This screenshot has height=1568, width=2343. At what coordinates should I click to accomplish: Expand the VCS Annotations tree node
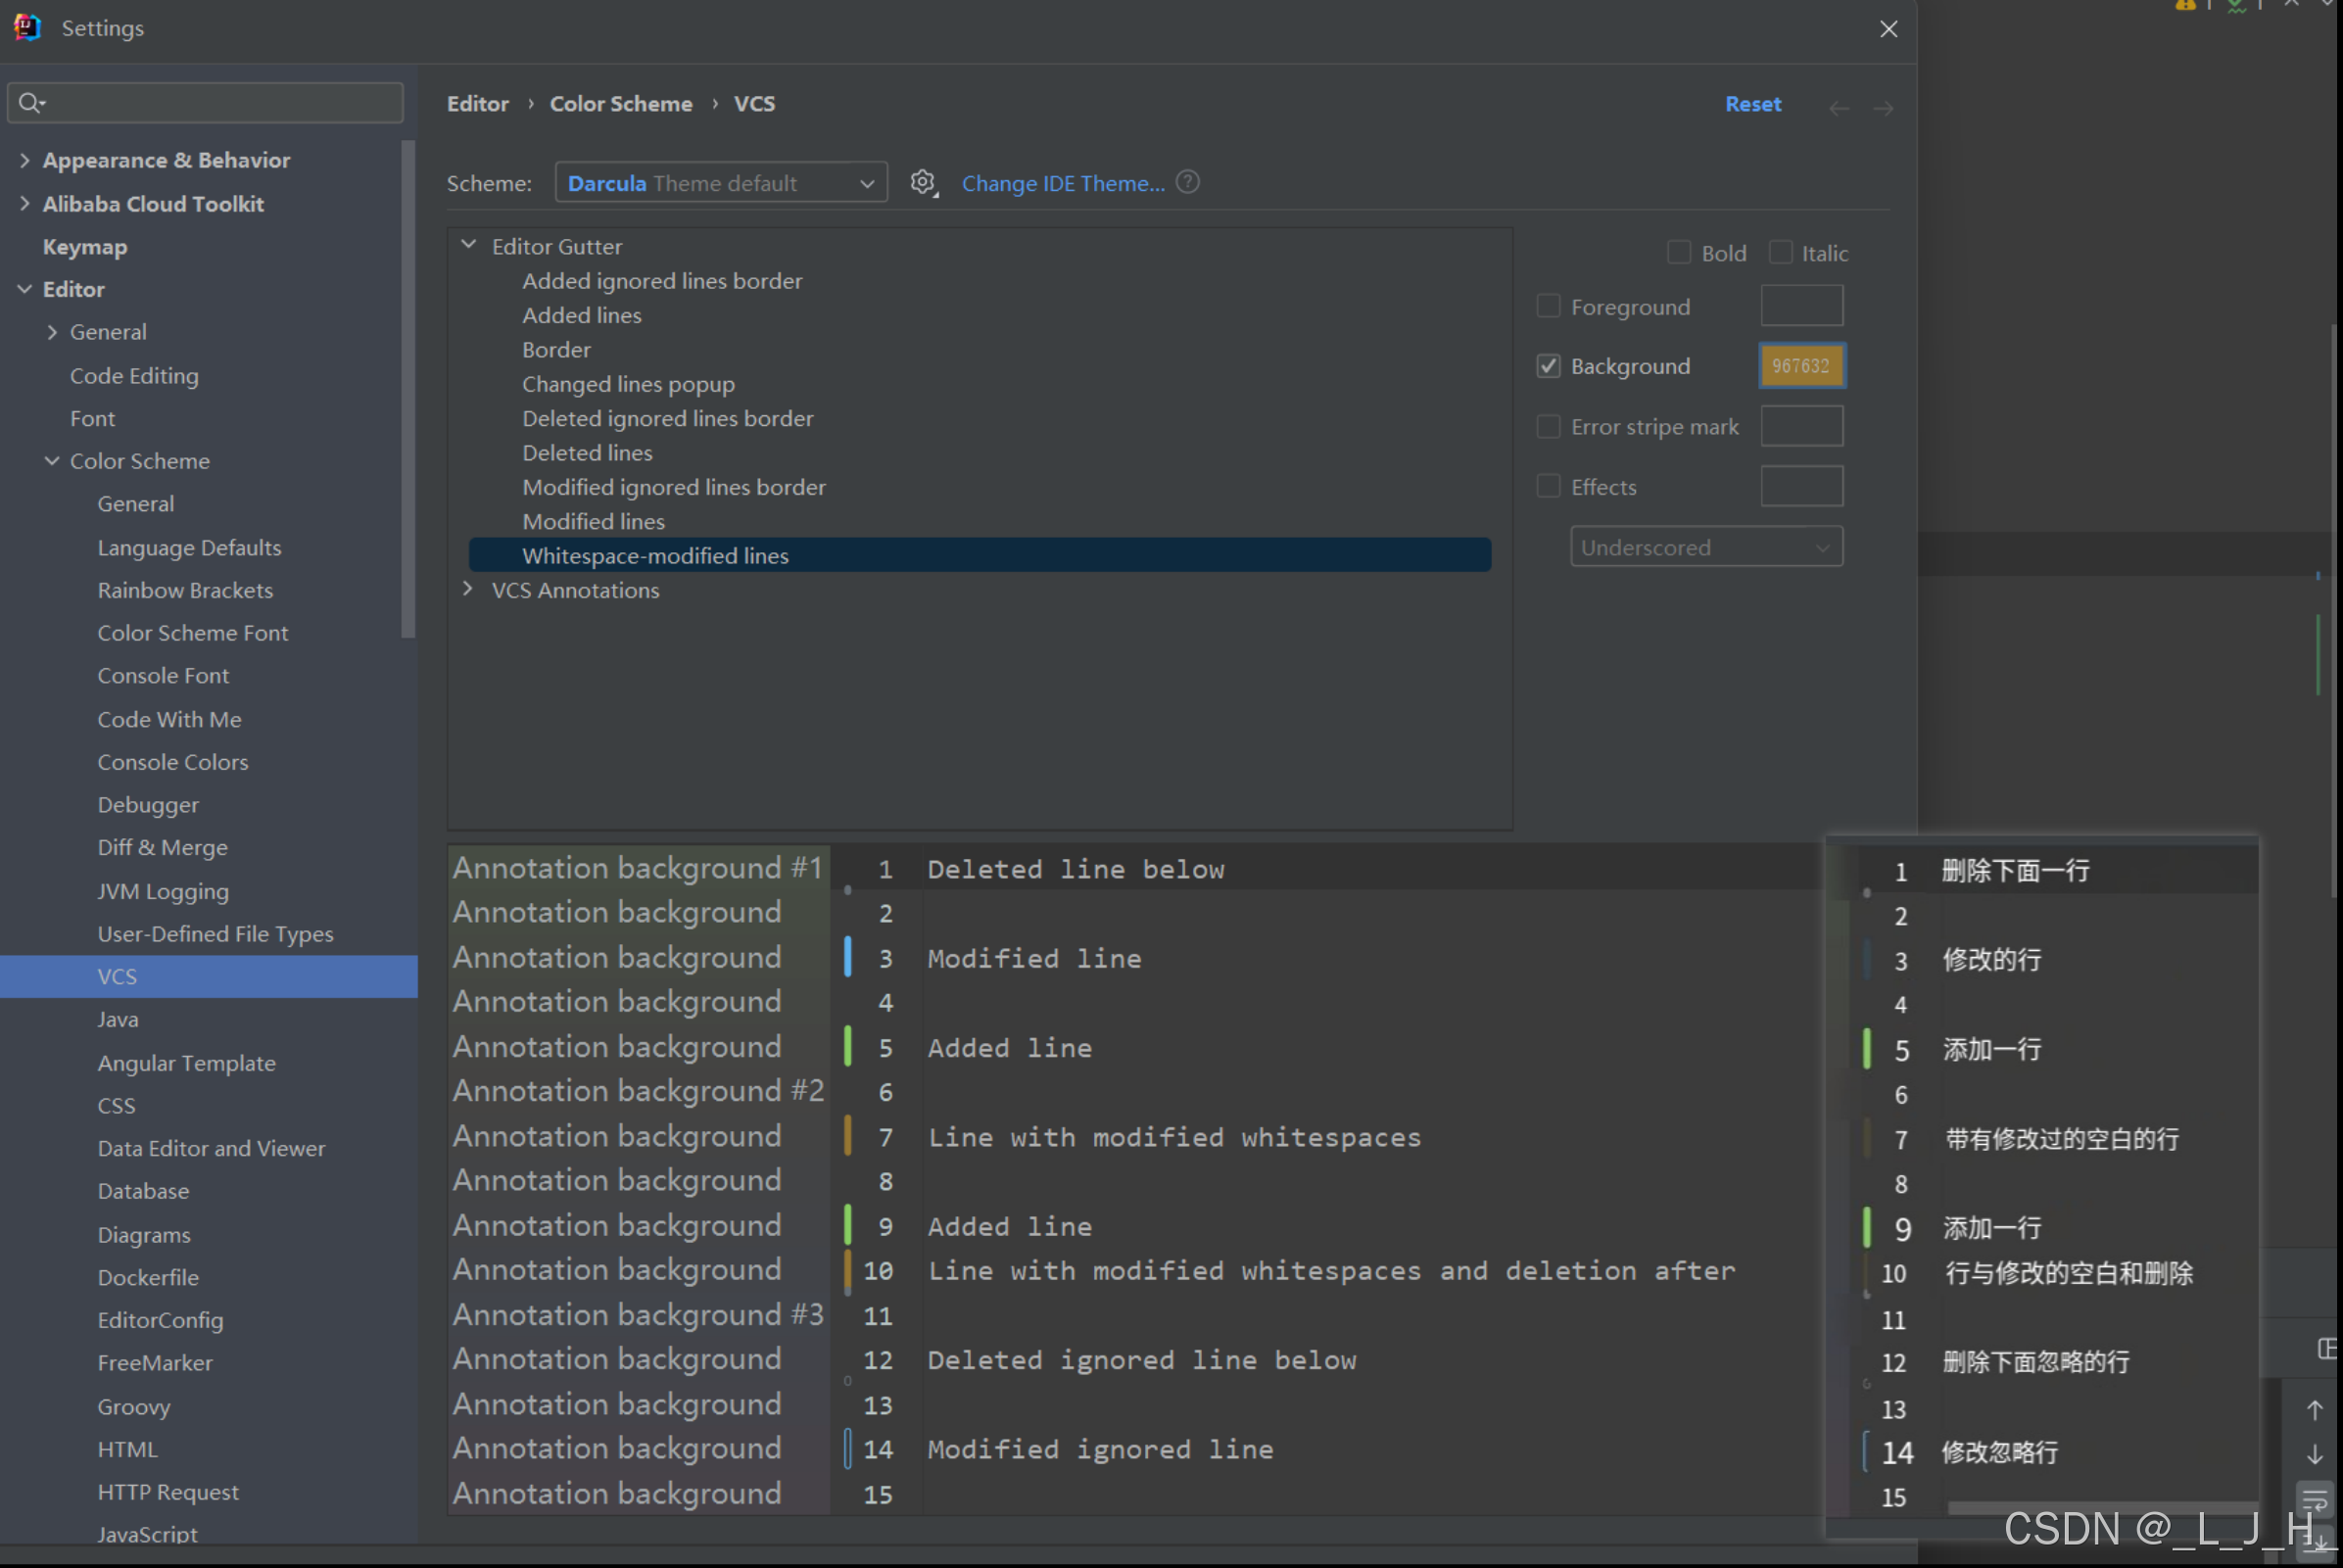click(468, 589)
